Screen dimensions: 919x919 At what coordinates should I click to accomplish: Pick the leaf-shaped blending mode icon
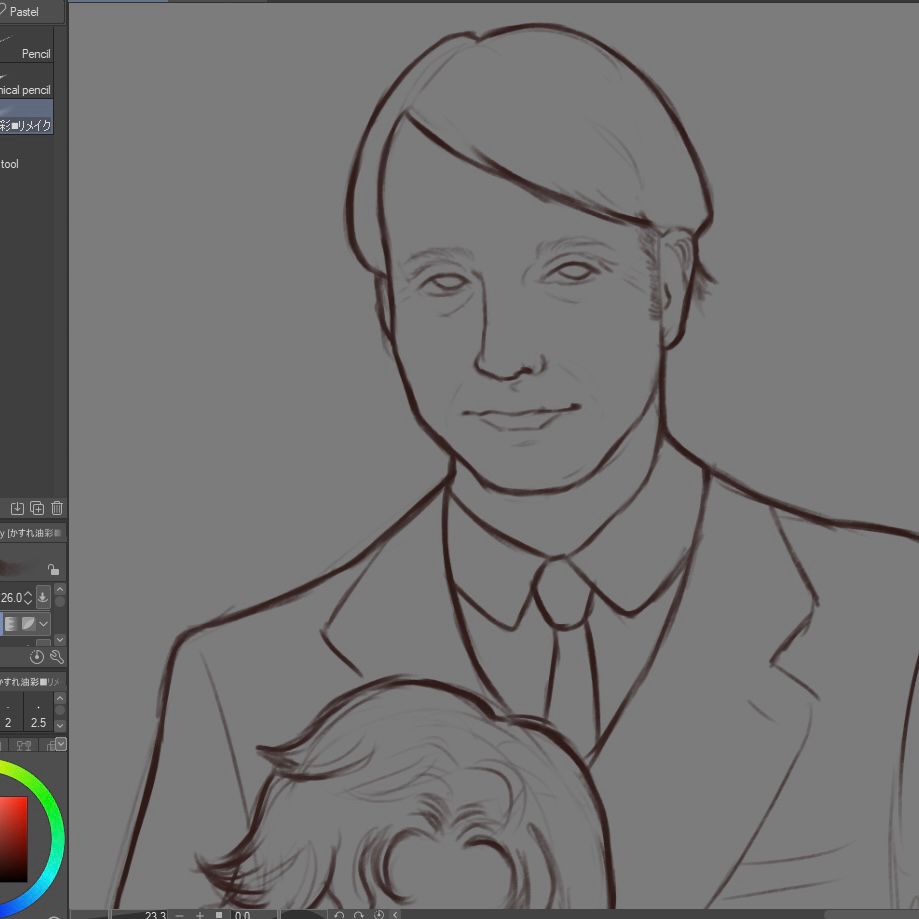coord(28,624)
